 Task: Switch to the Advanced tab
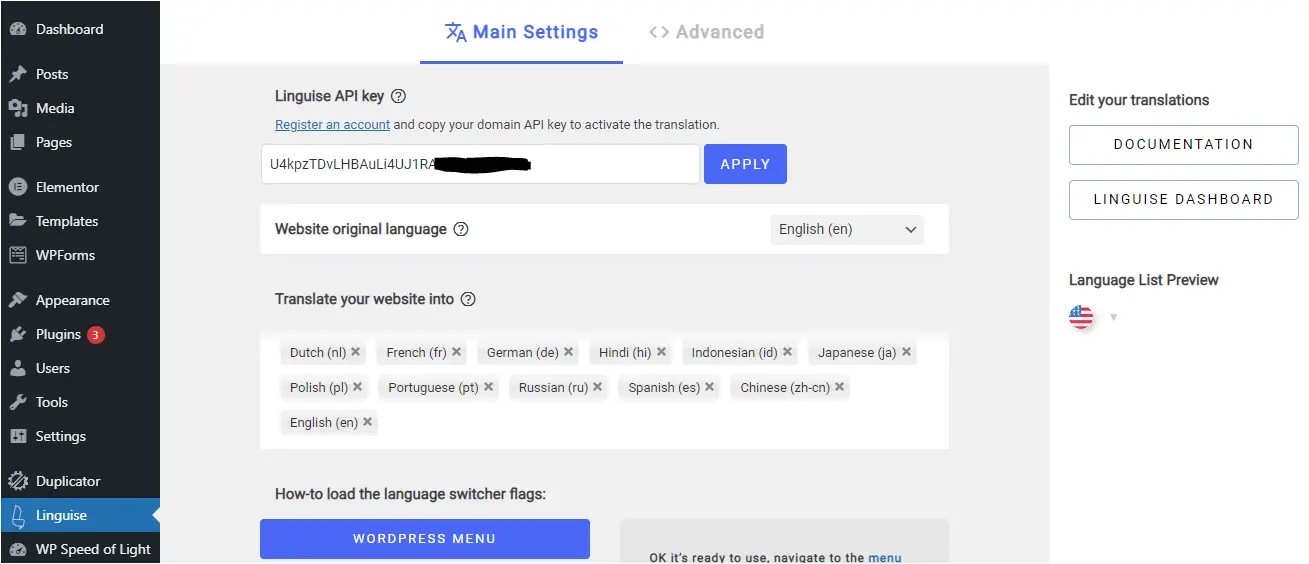point(706,32)
